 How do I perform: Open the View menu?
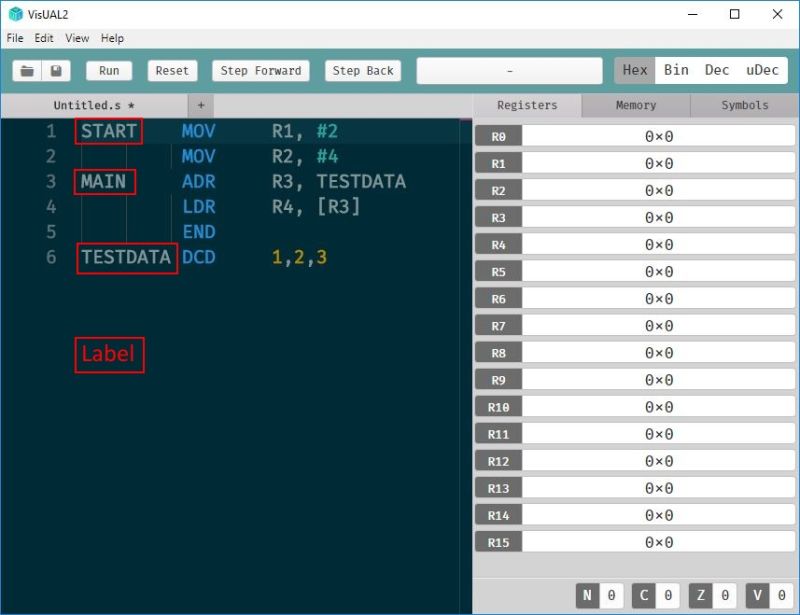coord(77,38)
